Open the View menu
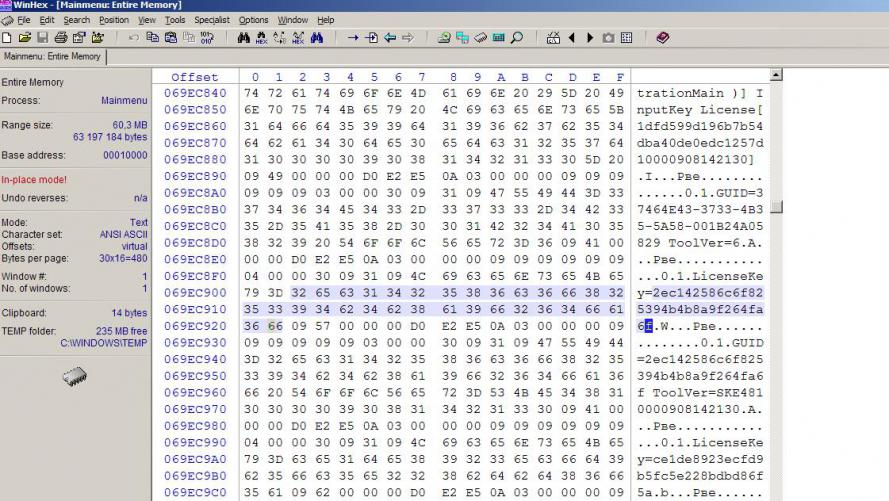Screen dimensions: 889x501 point(147,20)
